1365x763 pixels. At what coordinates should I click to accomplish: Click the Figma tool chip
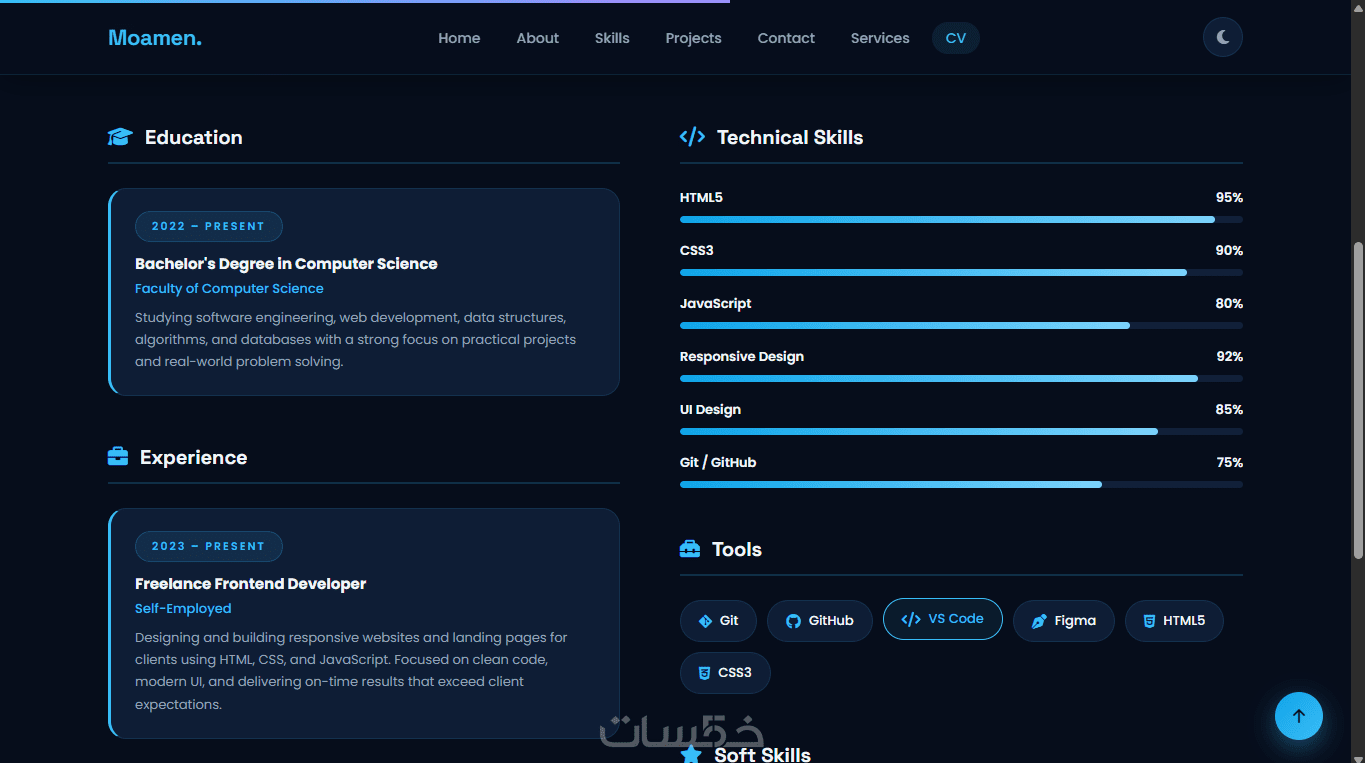[x=1064, y=621]
